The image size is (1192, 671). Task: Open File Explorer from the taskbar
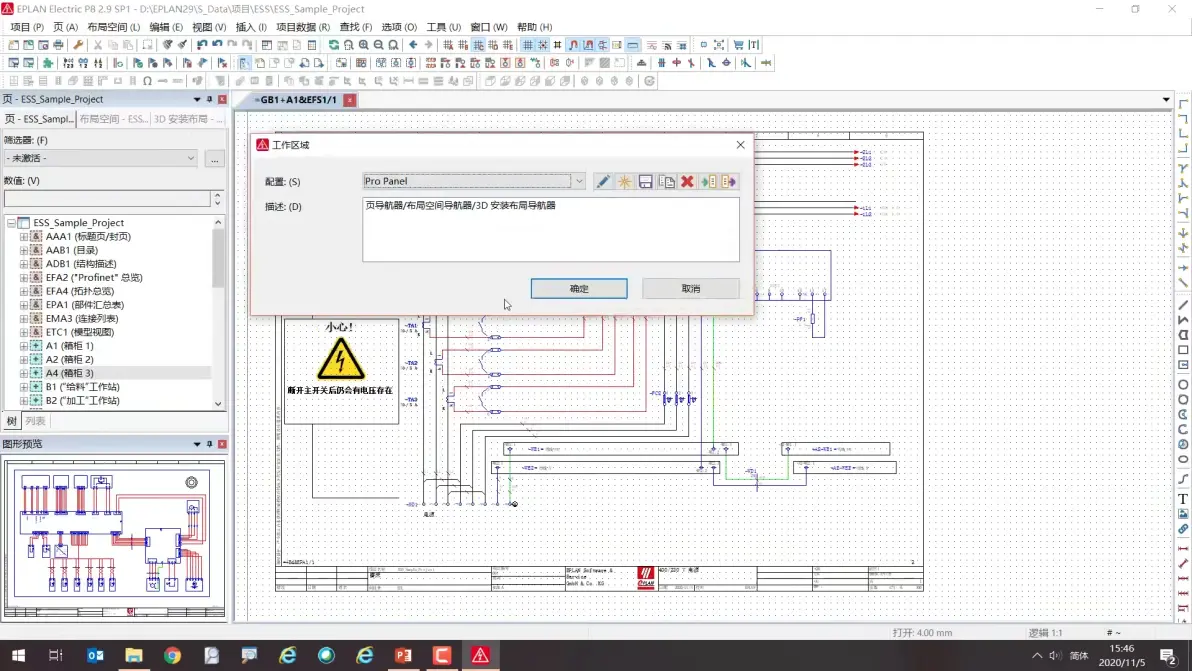tap(134, 655)
